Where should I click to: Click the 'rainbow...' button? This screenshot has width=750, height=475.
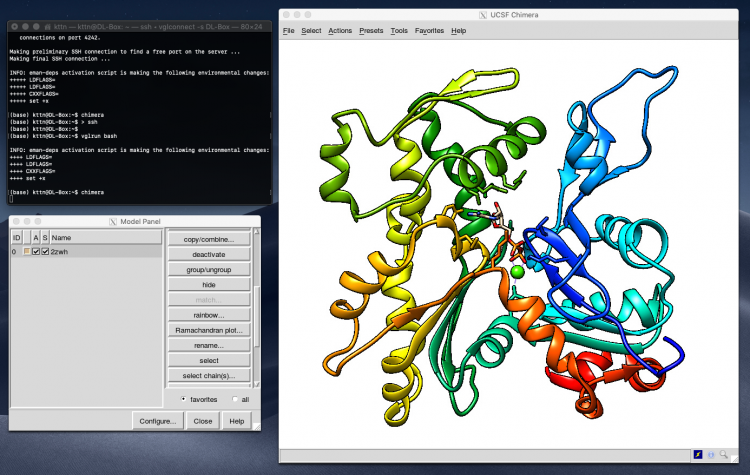pyautogui.click(x=210, y=314)
